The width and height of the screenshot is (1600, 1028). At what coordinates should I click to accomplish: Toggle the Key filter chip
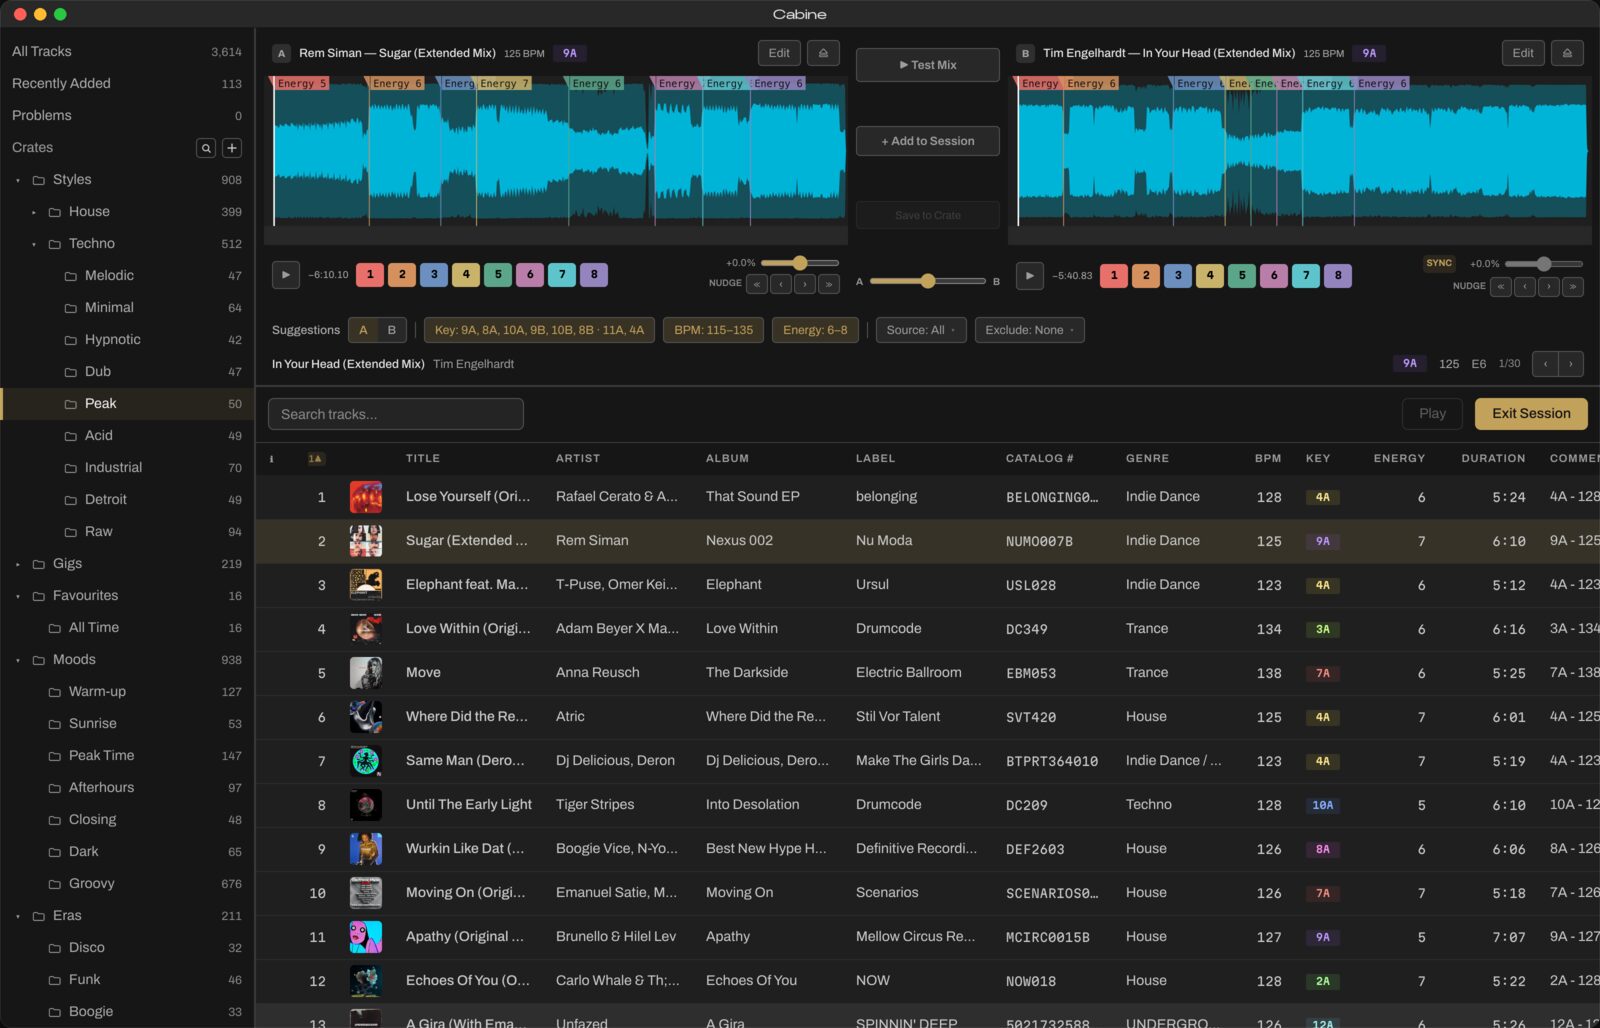pos(539,330)
